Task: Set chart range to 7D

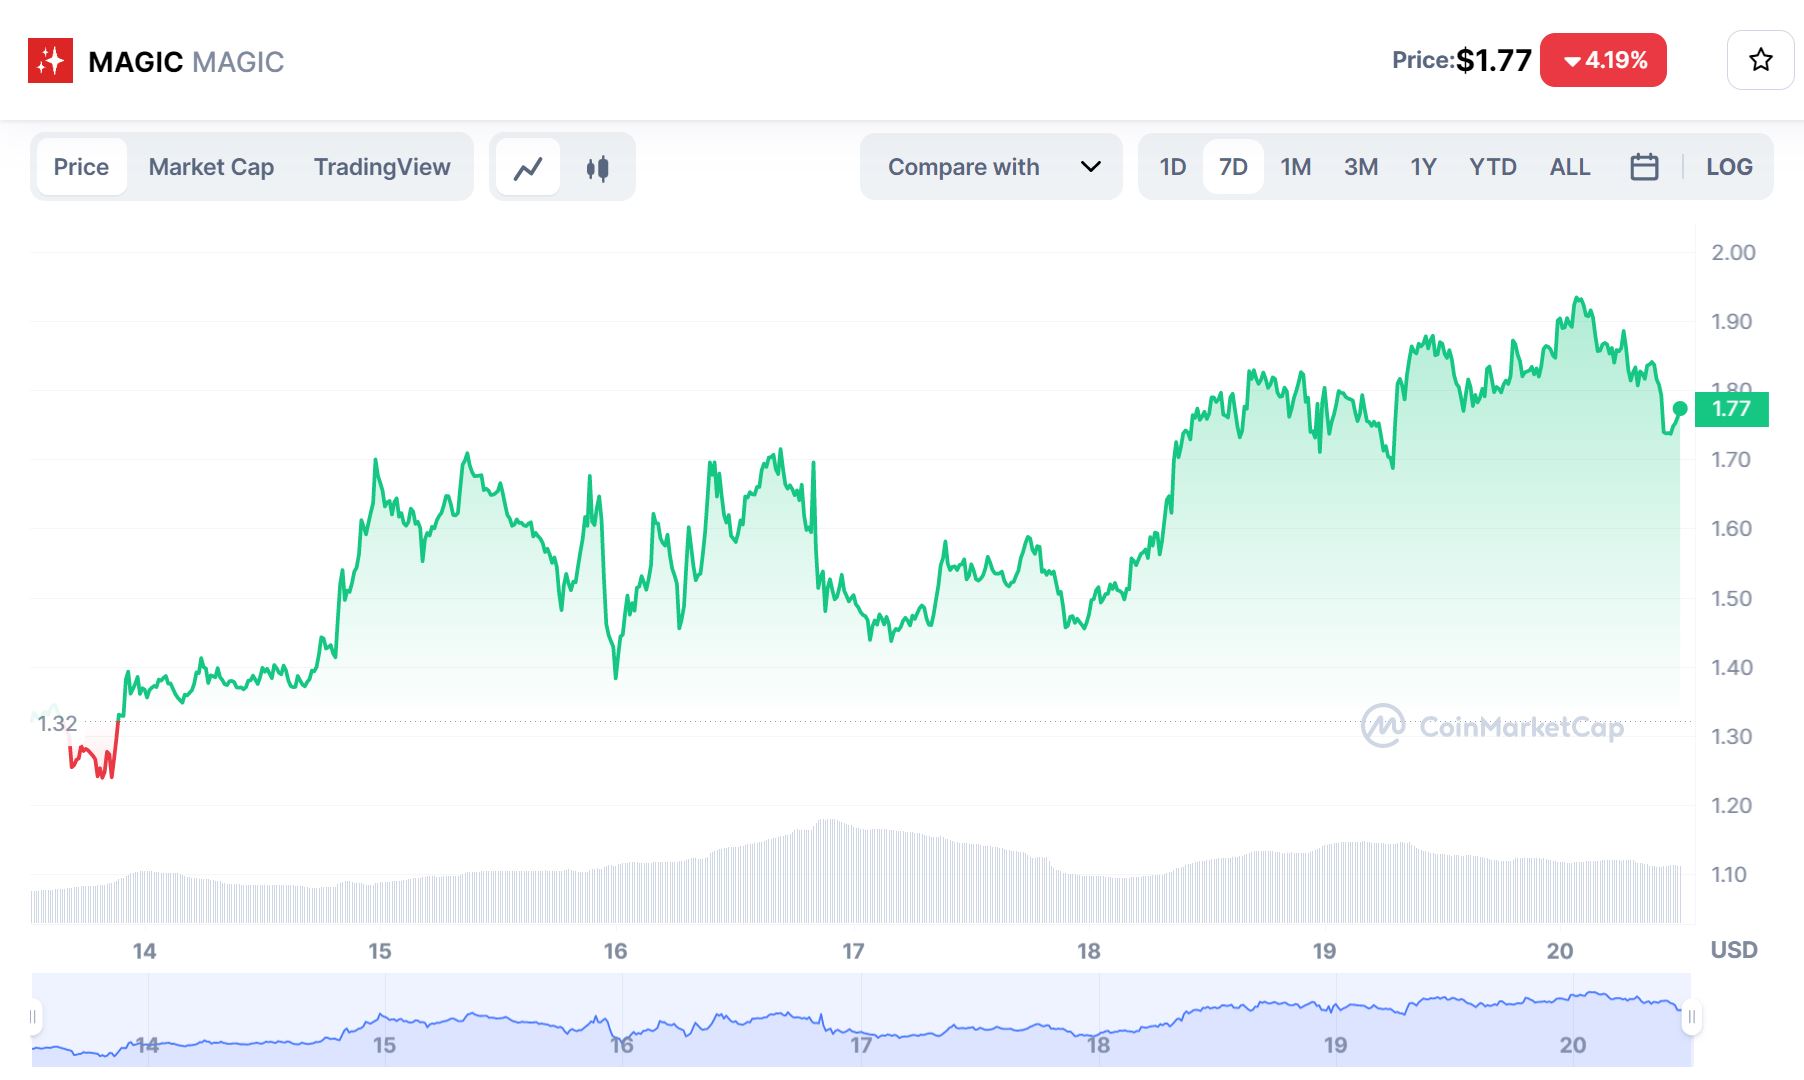Action: click(x=1233, y=167)
